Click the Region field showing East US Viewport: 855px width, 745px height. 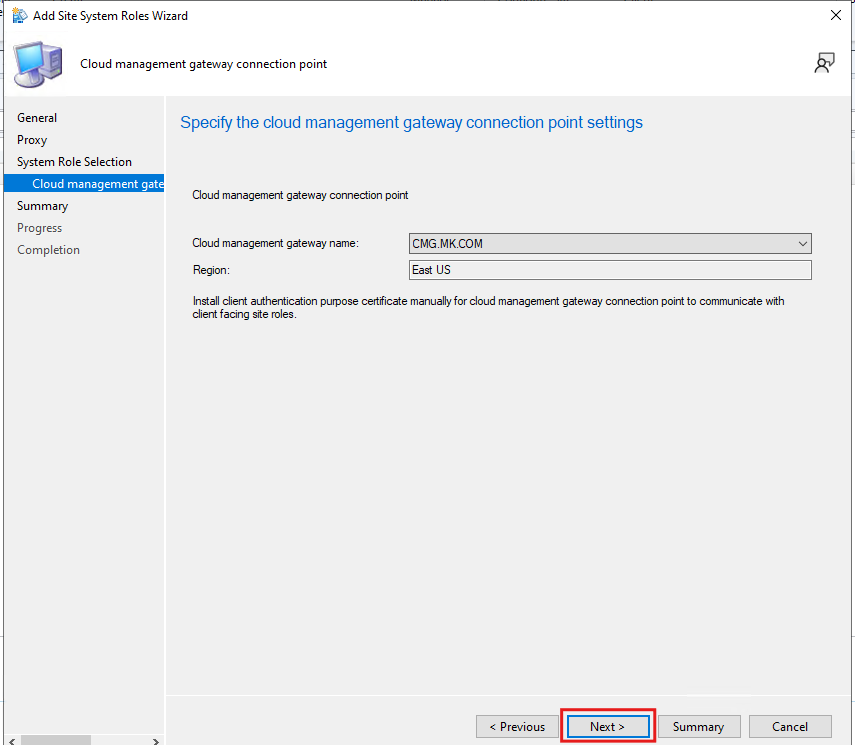610,270
